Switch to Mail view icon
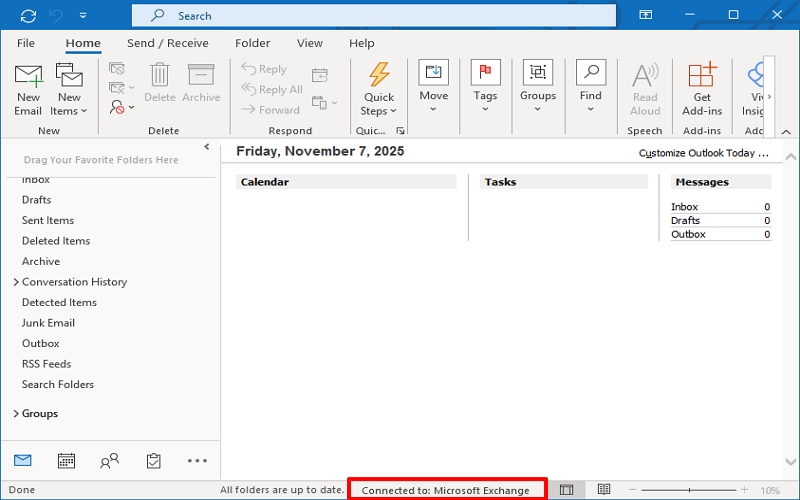The image size is (800, 500). (22, 461)
